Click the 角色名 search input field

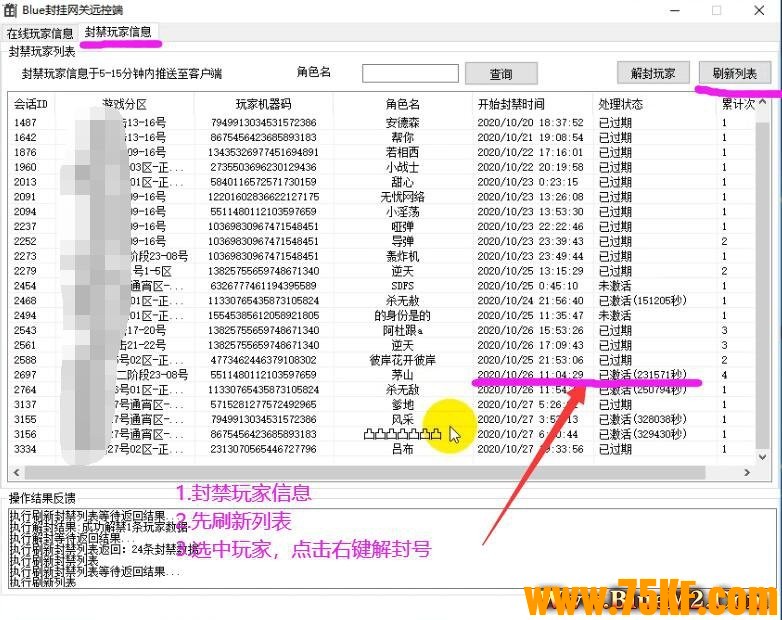pyautogui.click(x=410, y=73)
